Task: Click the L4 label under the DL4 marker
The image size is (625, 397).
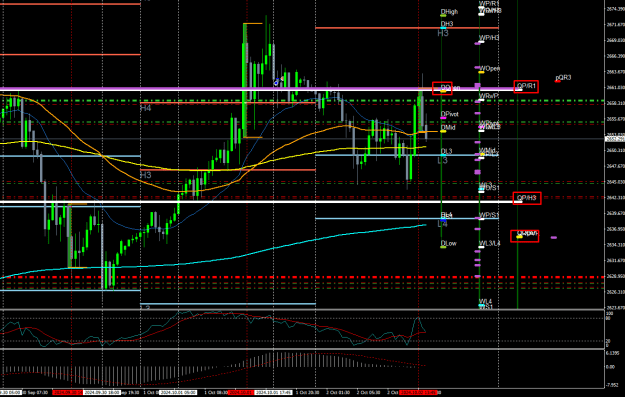Action: [442, 224]
